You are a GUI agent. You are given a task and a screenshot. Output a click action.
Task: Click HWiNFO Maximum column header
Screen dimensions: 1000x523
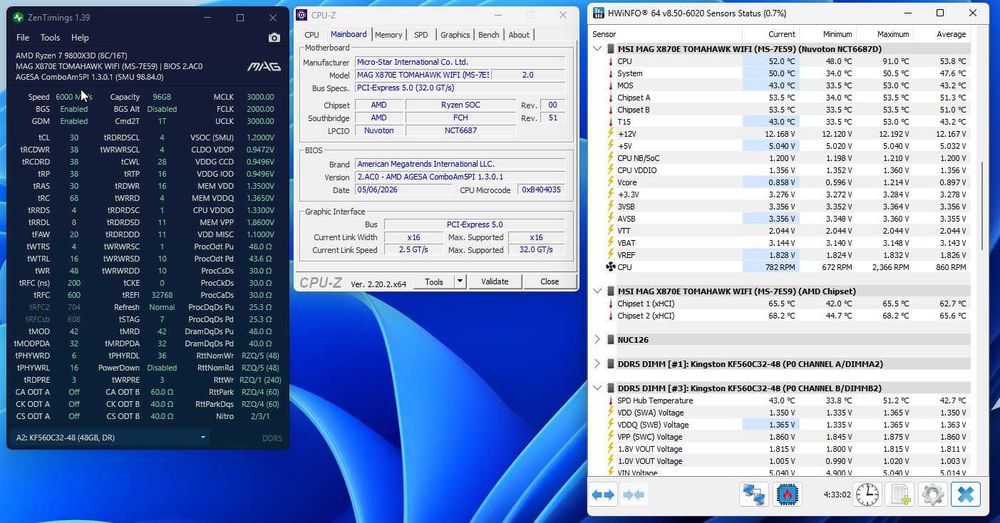tap(883, 34)
